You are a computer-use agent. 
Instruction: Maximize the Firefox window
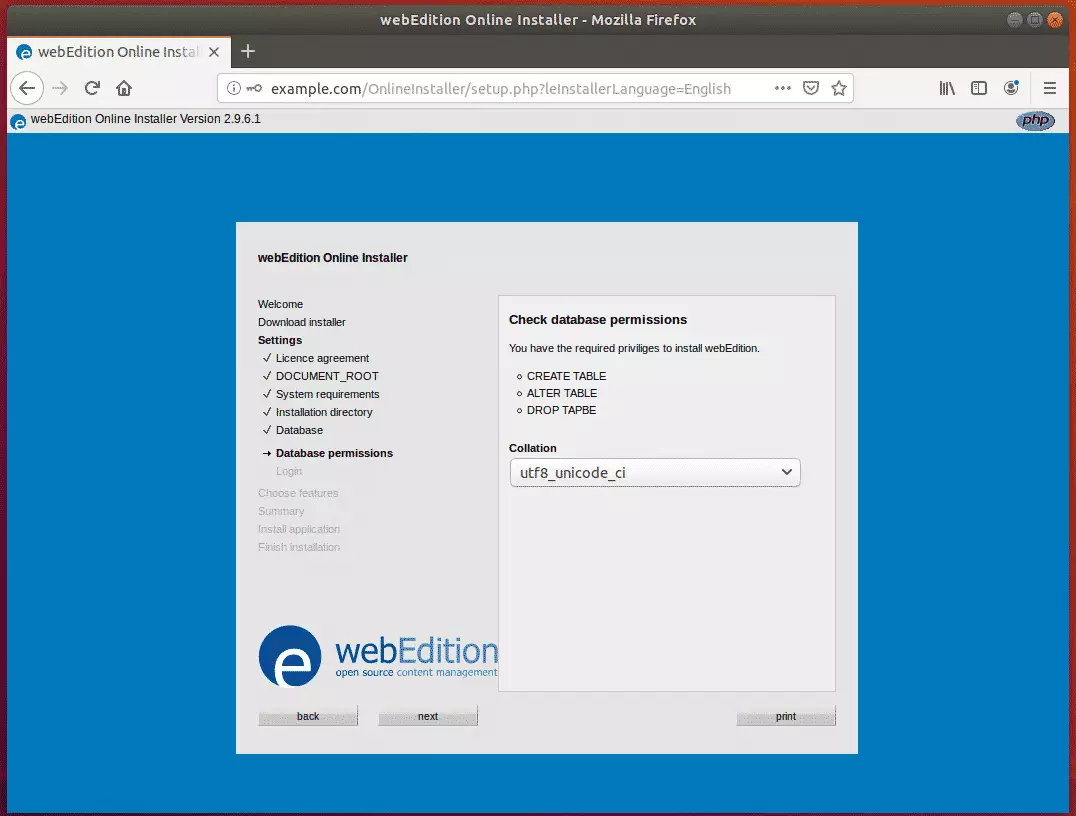pos(1035,20)
